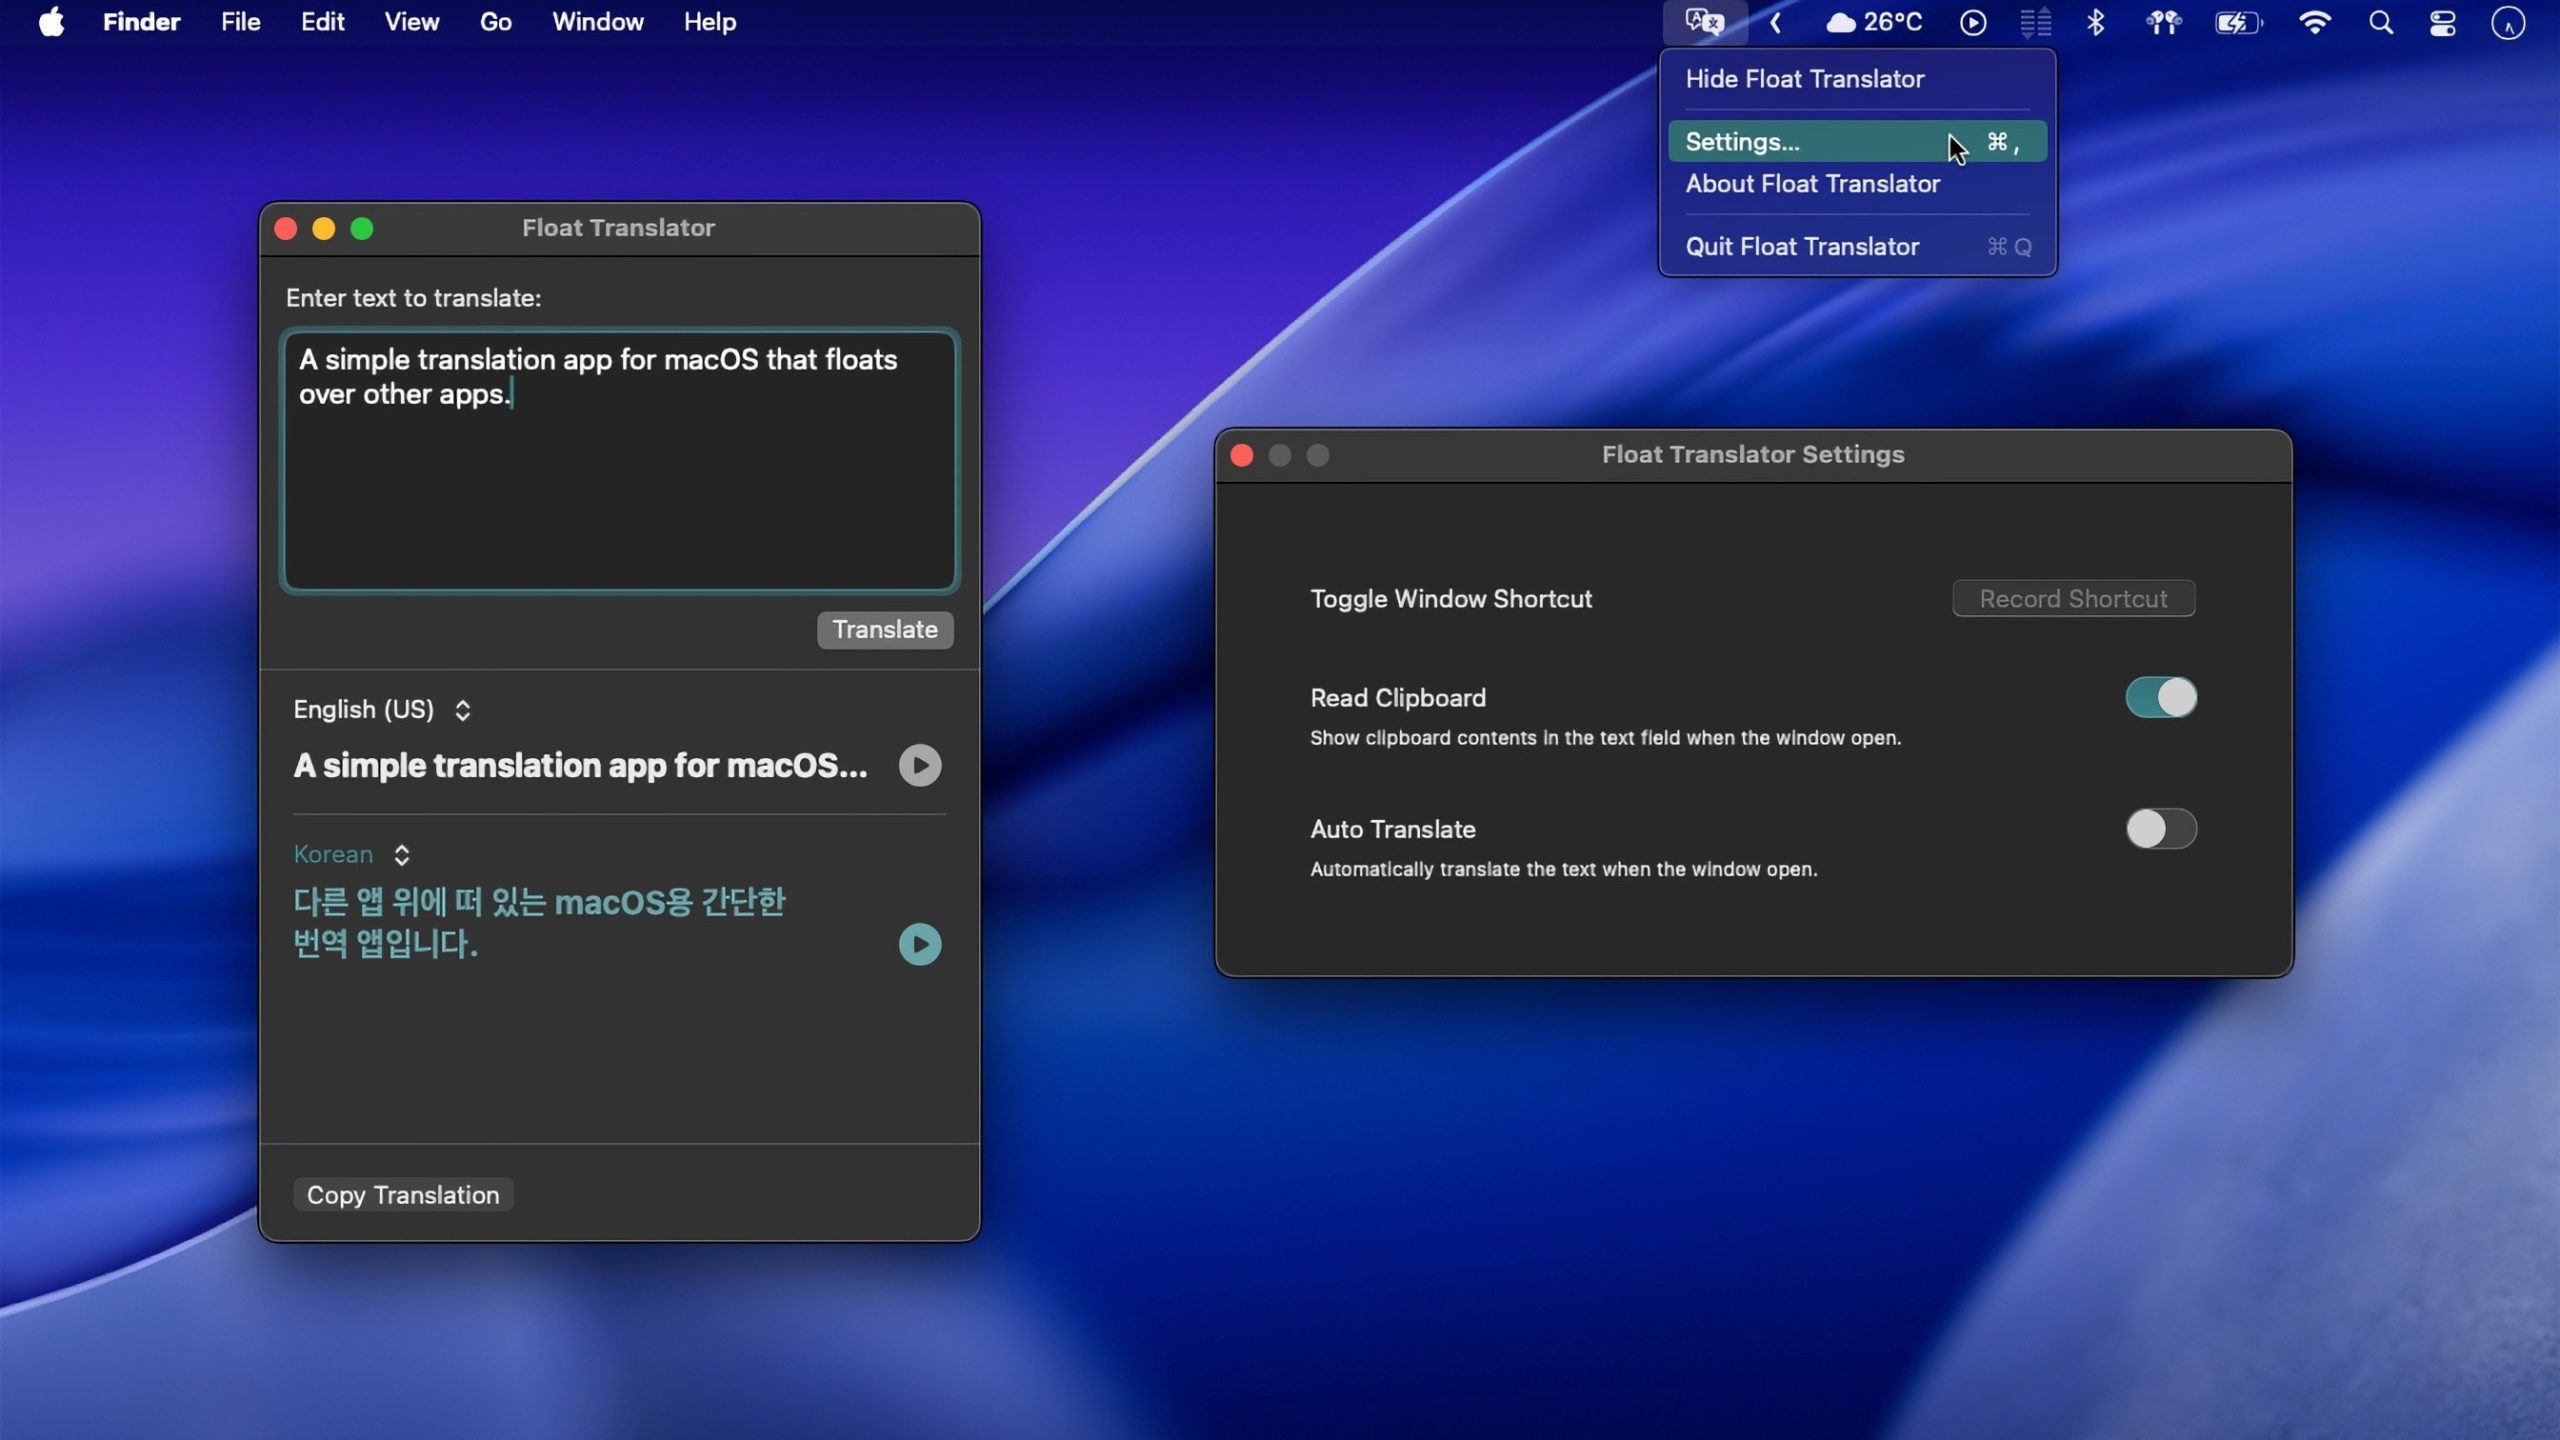Click the battery charging status icon

[2237, 22]
